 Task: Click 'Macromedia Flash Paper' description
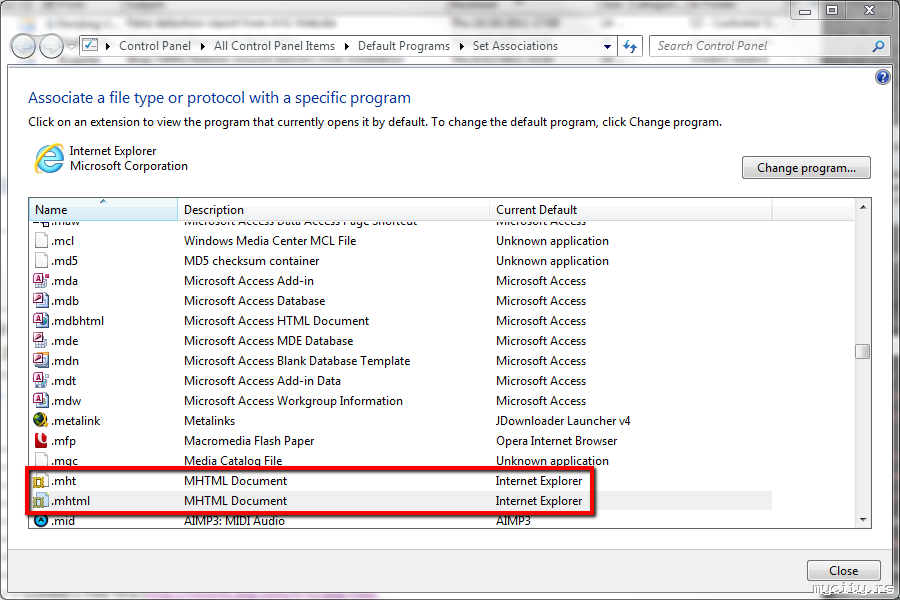[249, 441]
